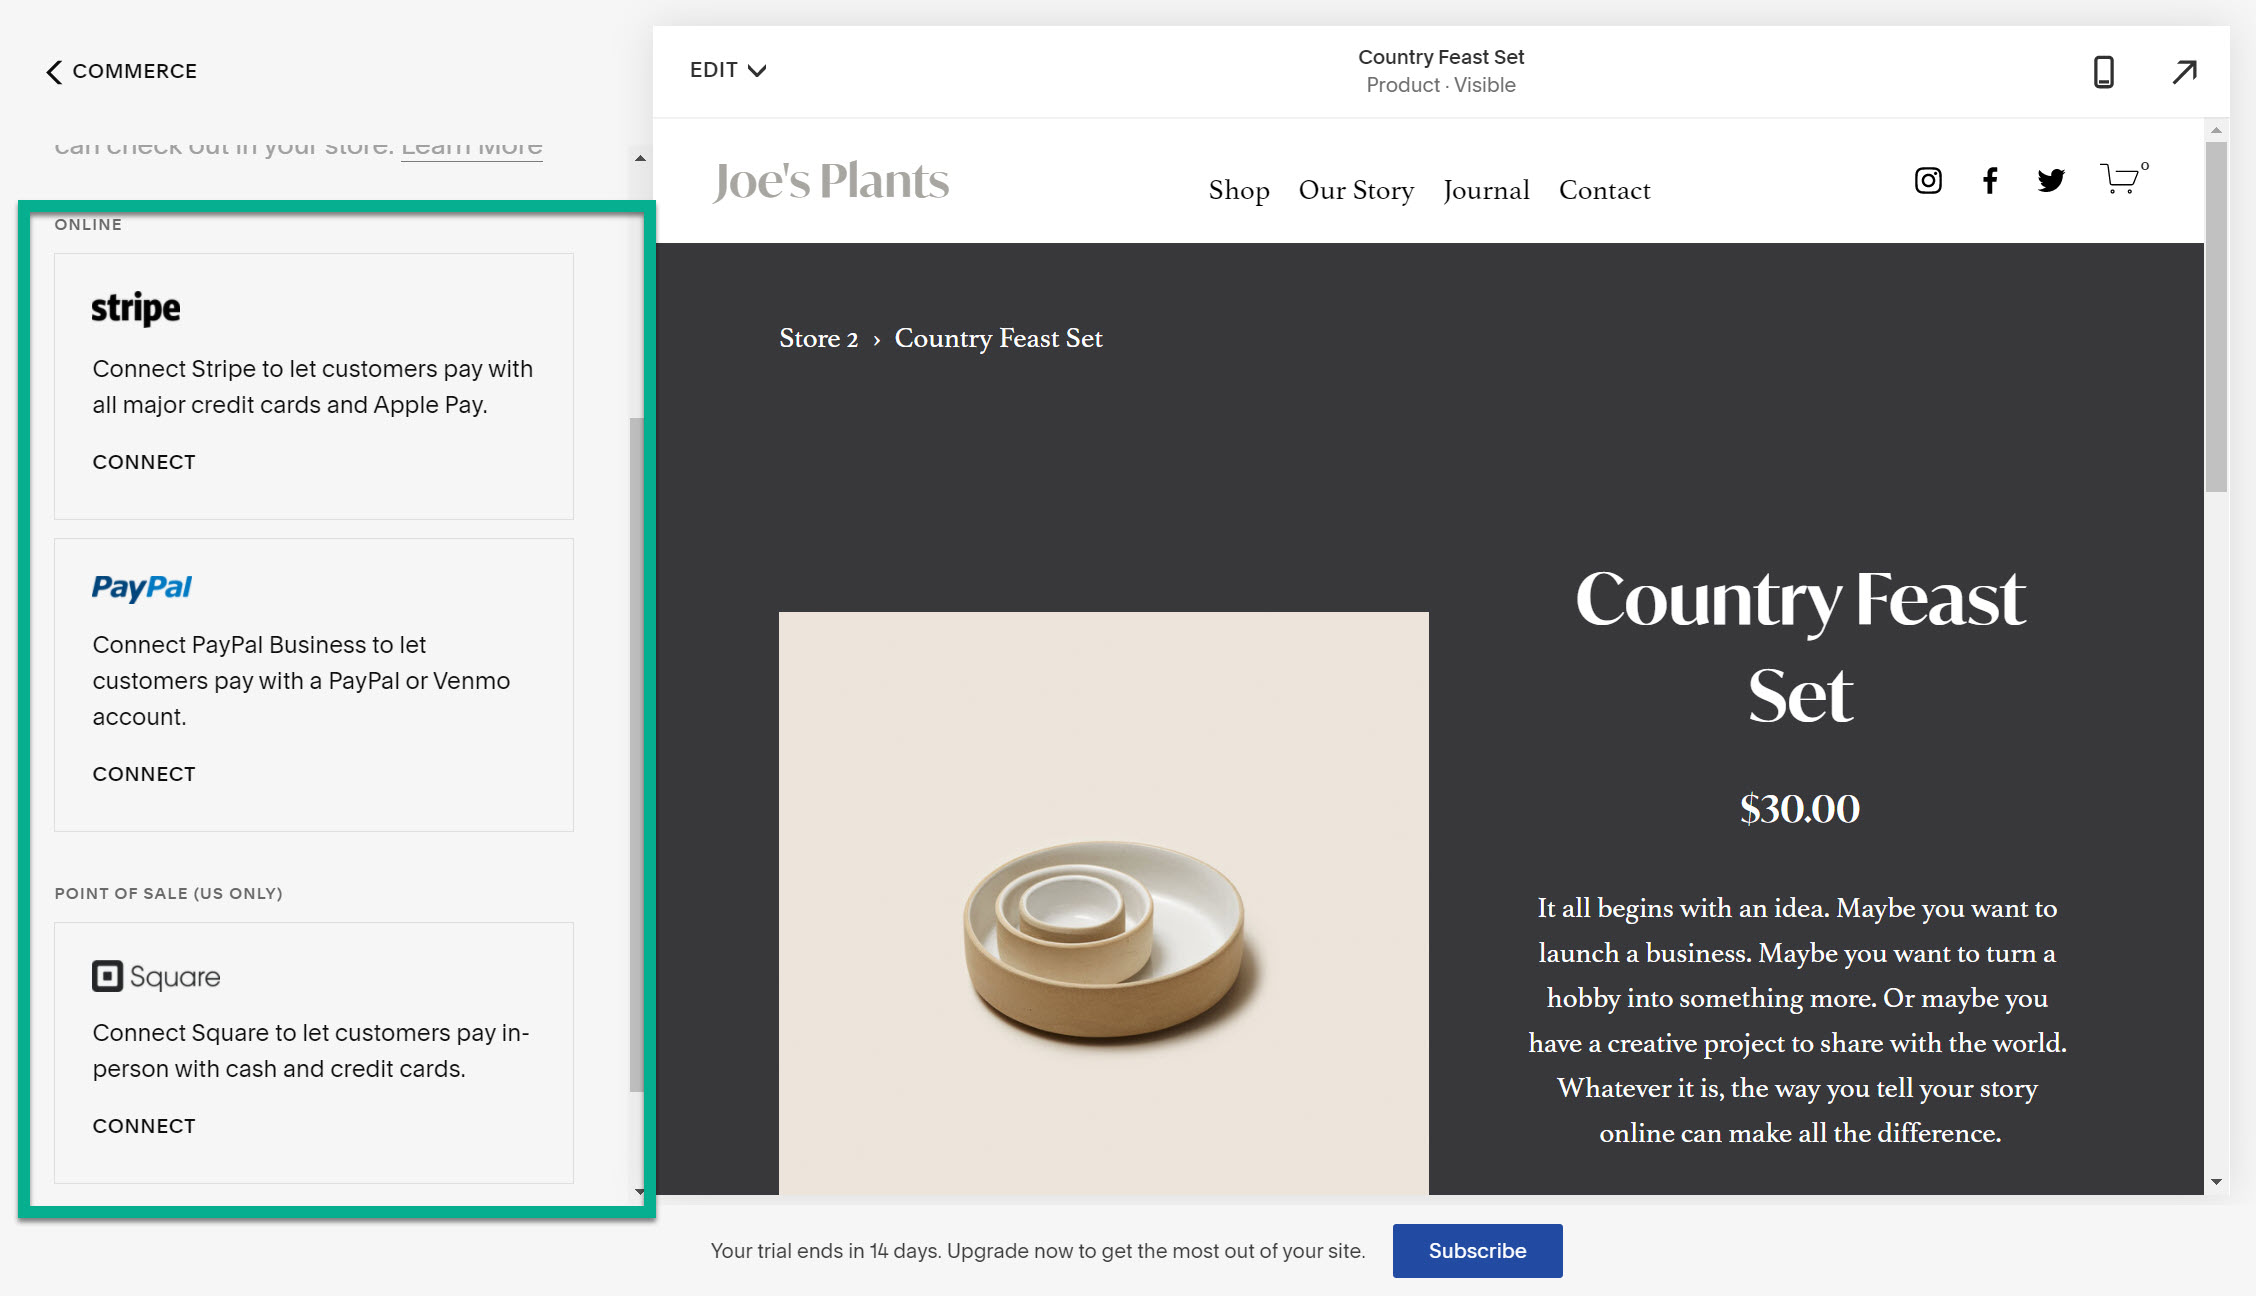Click the PayPal logo
The height and width of the screenshot is (1296, 2256).
pyautogui.click(x=140, y=588)
